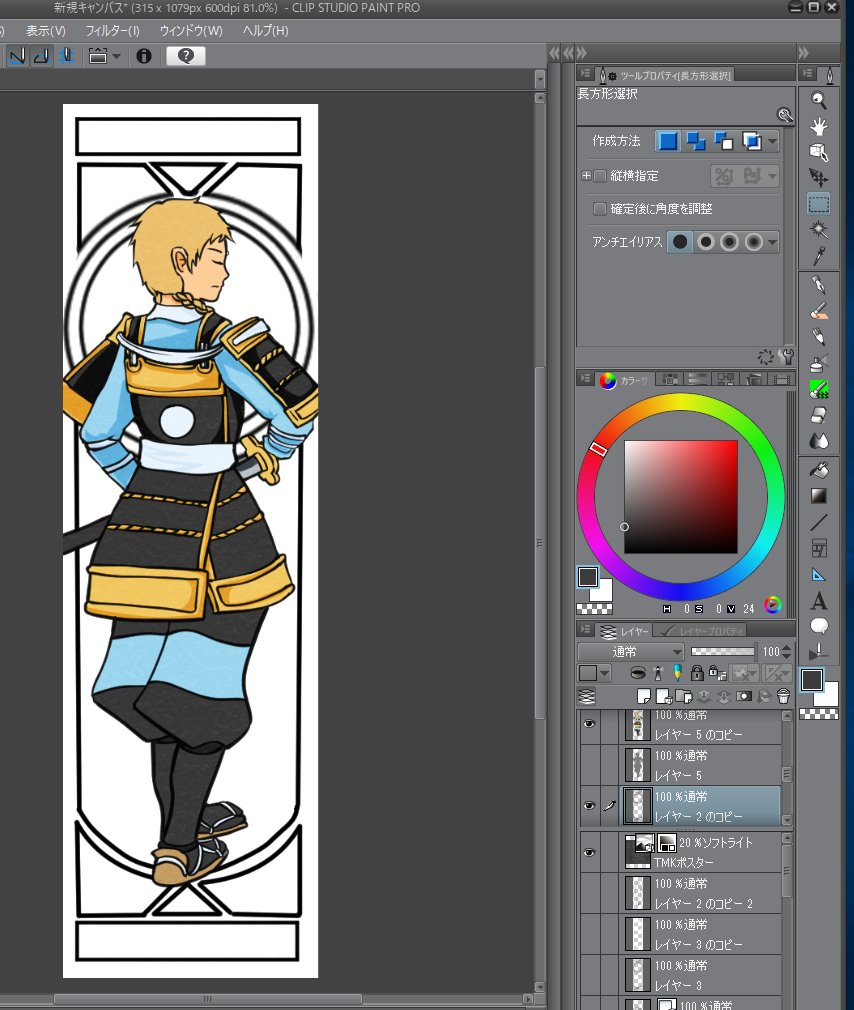854x1010 pixels.
Task: Click the Eraser tool
Action: (819, 414)
